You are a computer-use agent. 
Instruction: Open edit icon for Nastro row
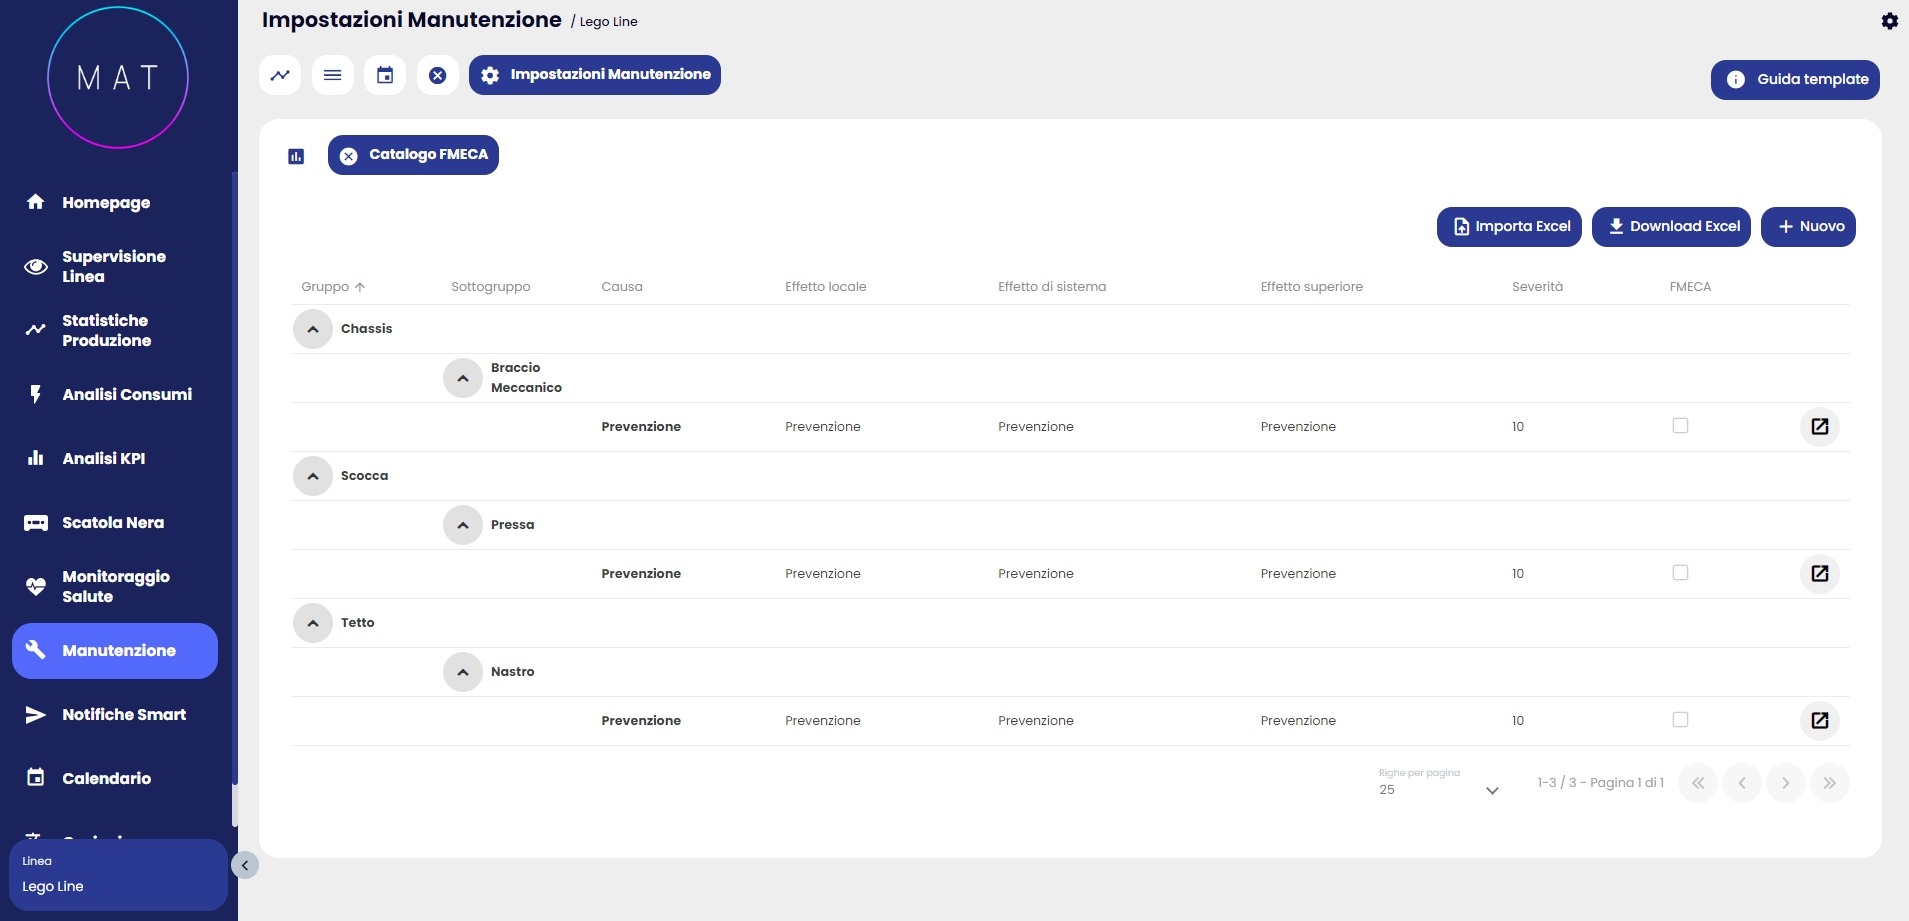click(1819, 721)
